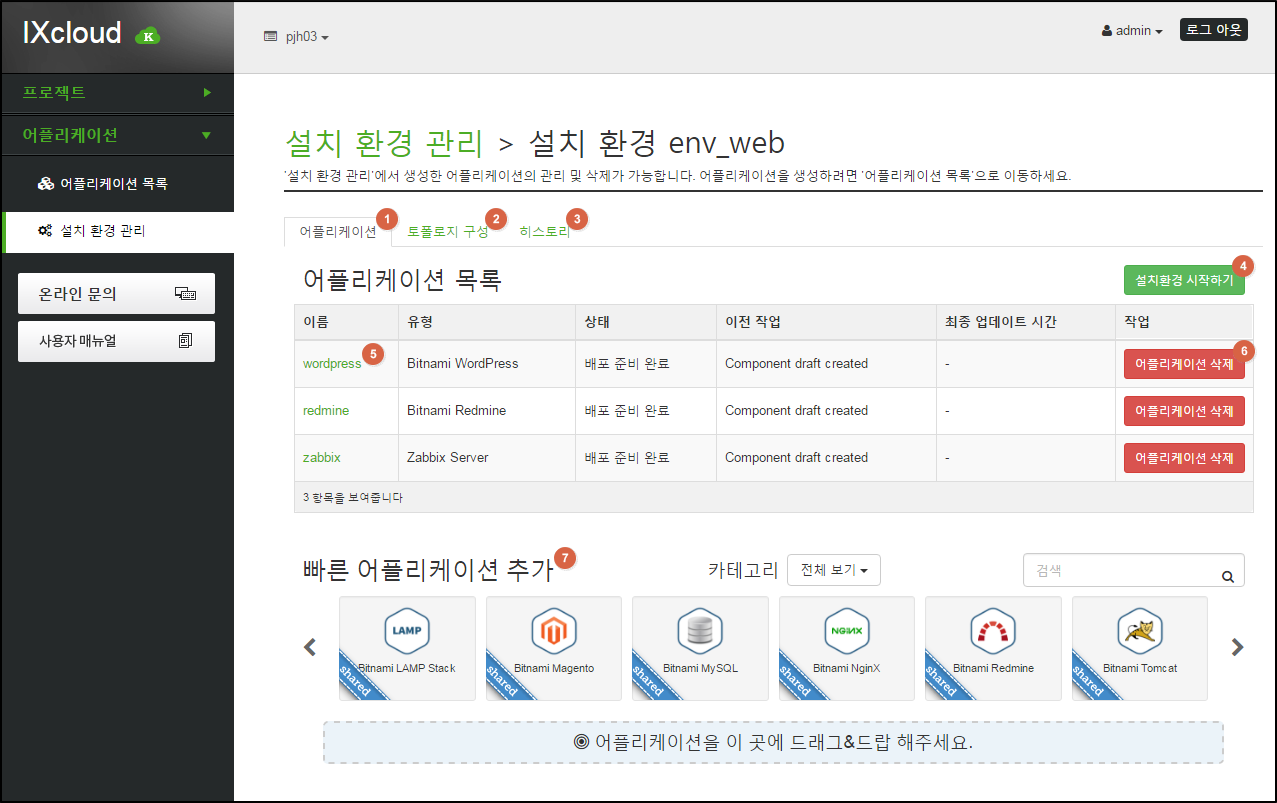The width and height of the screenshot is (1277, 803).
Task: Click the 온라인 문의 button
Action: click(x=116, y=294)
